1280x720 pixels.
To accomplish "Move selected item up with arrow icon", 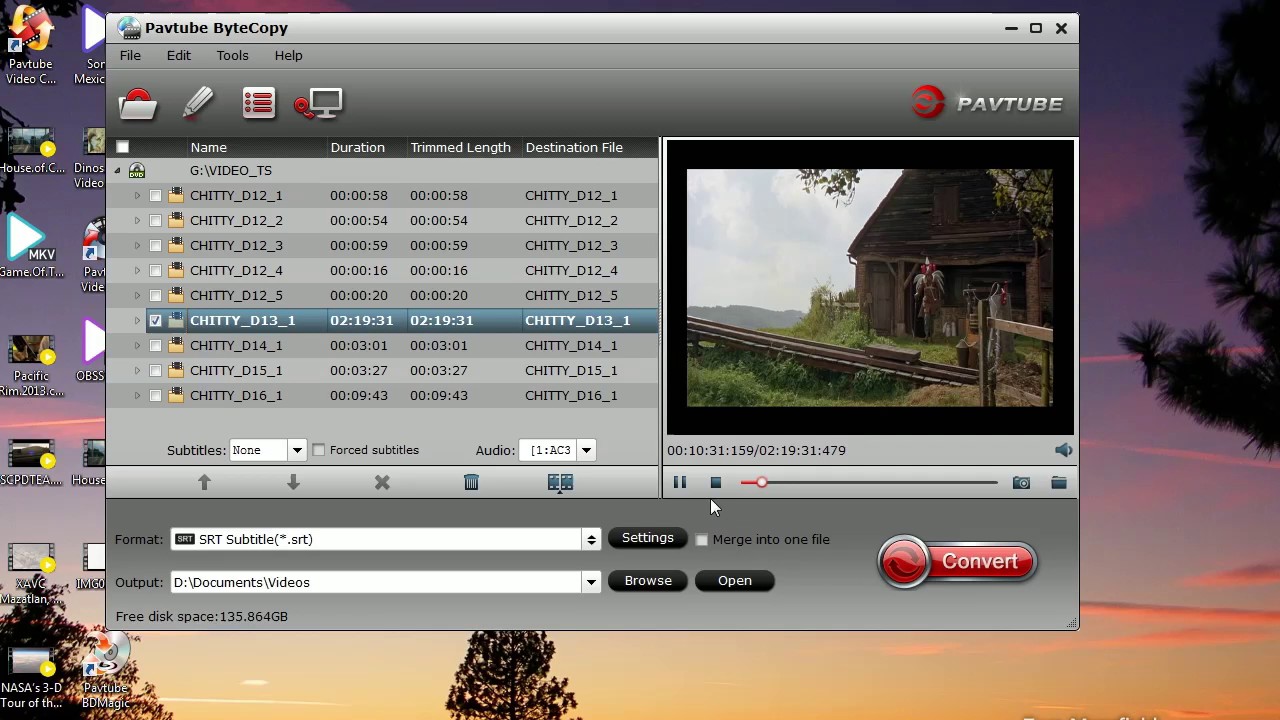I will 204,482.
